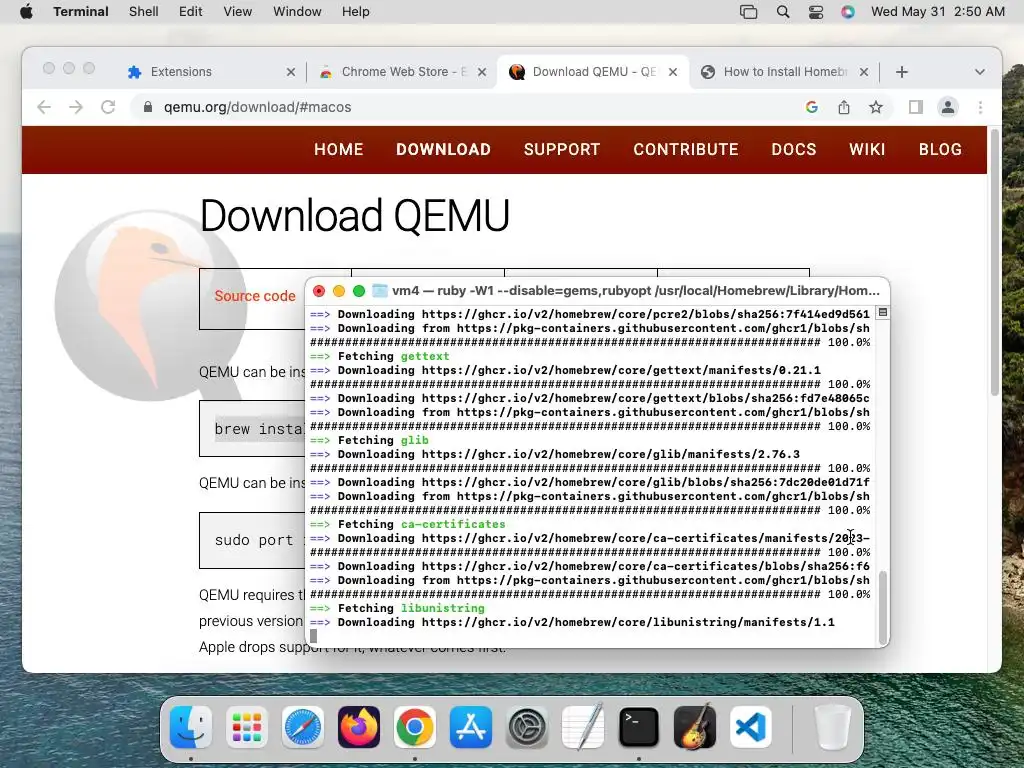1024x768 pixels.
Task: Click the Terminal window scrollbar thumb
Action: pos(883,607)
